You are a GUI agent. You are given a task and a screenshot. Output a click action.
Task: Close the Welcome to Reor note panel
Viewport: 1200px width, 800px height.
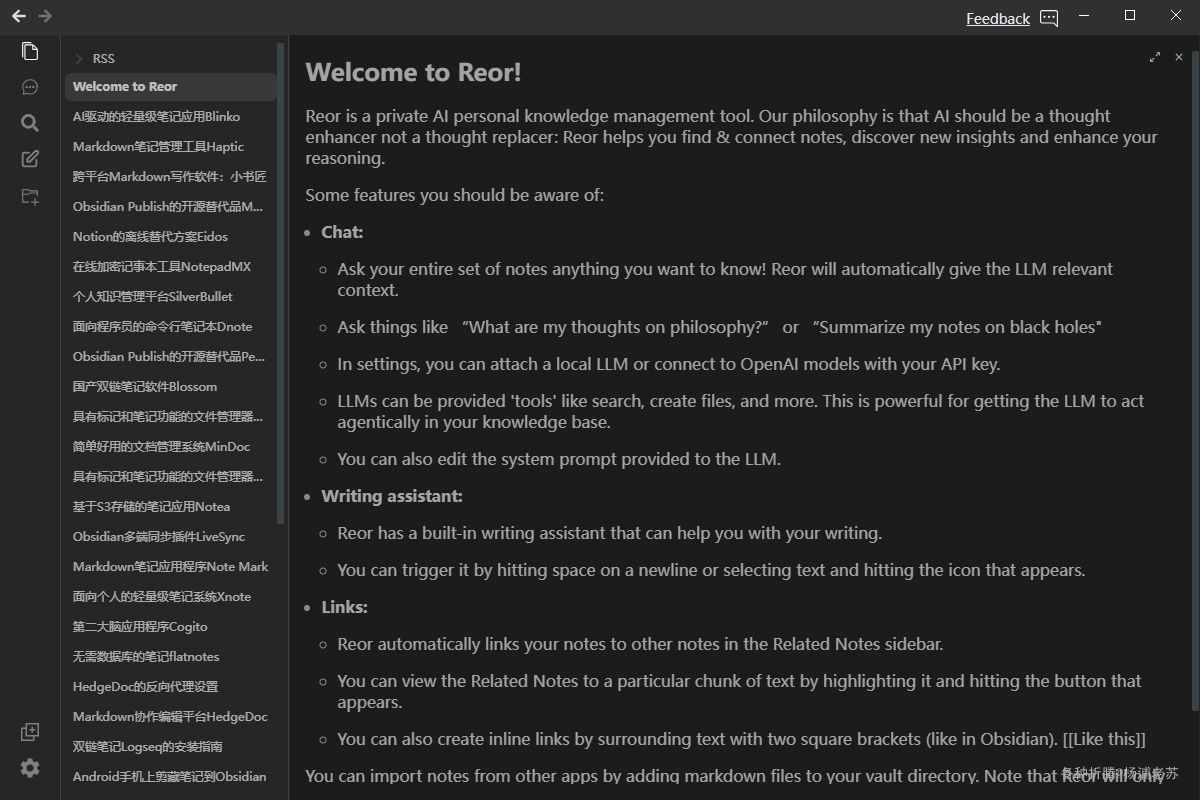[x=1179, y=57]
